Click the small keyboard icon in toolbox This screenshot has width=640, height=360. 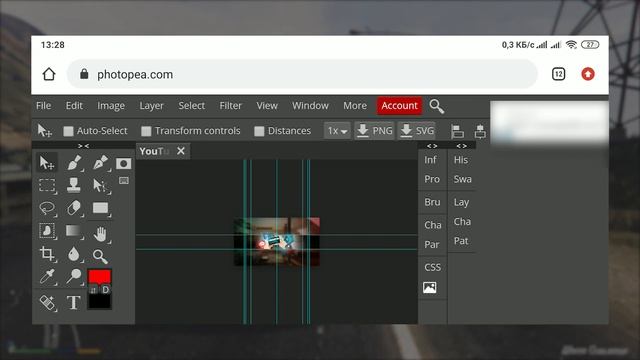click(124, 180)
